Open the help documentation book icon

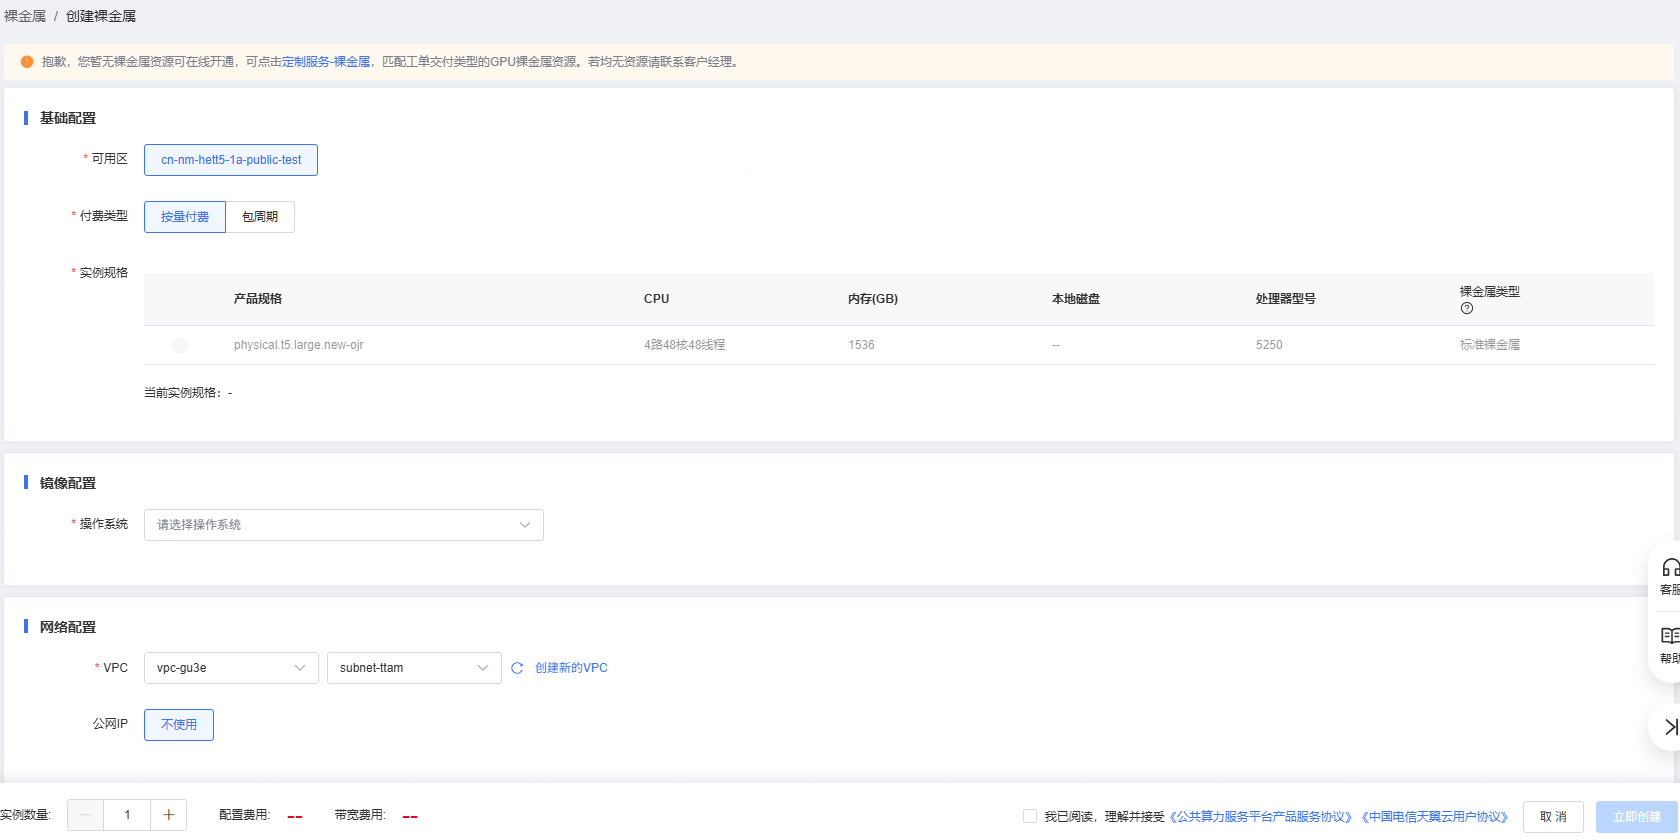[1669, 636]
